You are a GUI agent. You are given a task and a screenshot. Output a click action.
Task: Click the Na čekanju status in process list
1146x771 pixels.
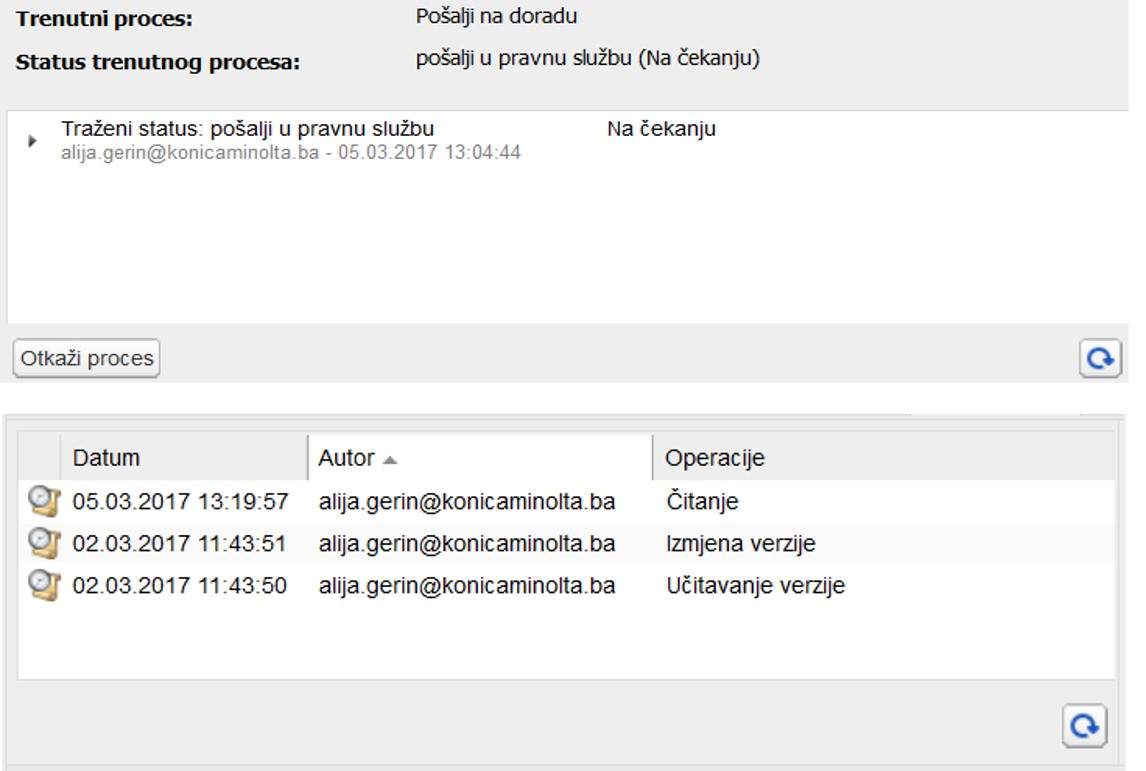click(x=661, y=129)
